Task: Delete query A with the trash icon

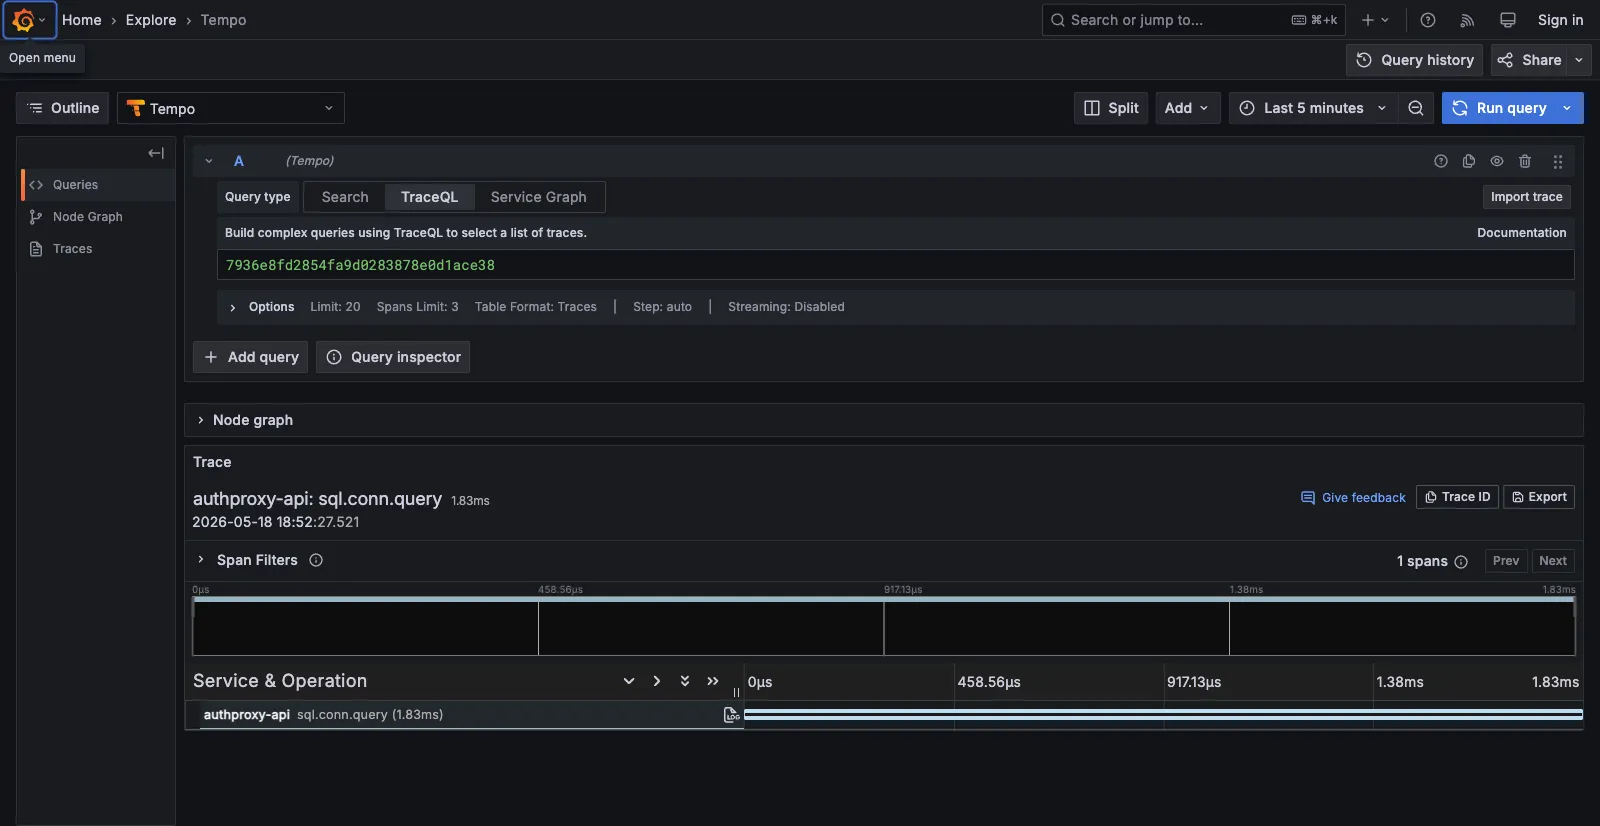Action: pos(1525,161)
